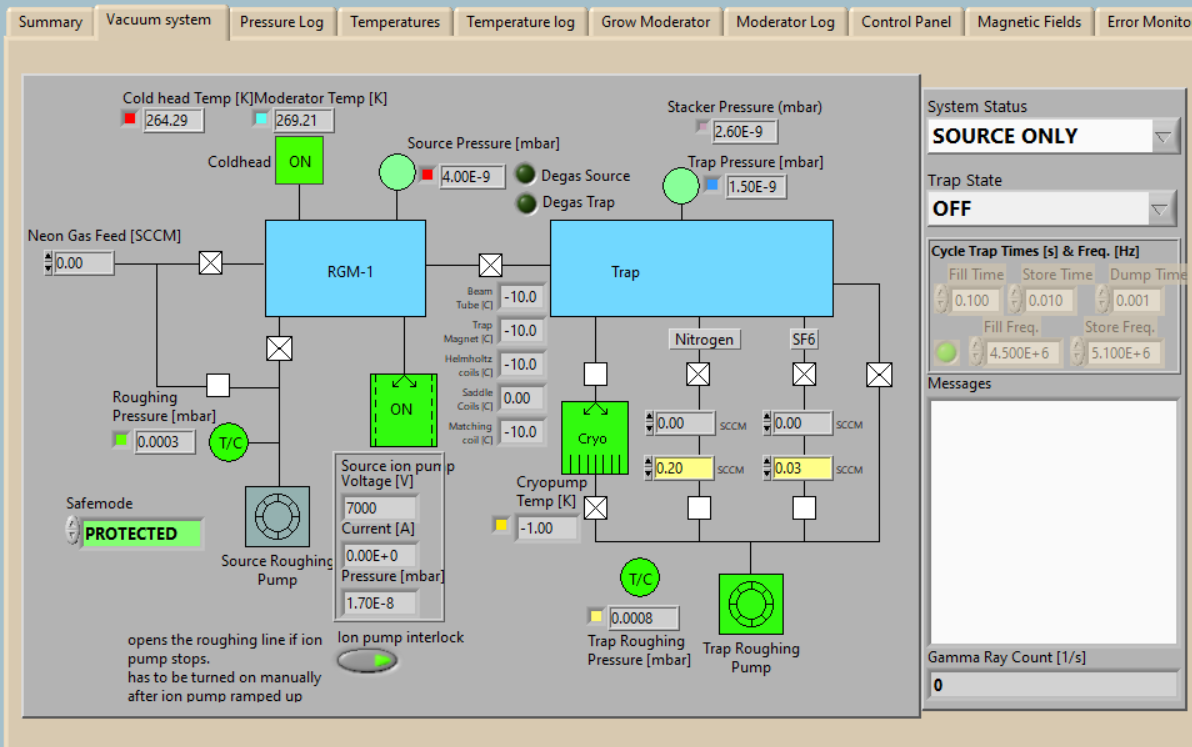Viewport: 1192px width, 747px height.
Task: Click the Neon Gas Feed value field
Action: click(84, 263)
